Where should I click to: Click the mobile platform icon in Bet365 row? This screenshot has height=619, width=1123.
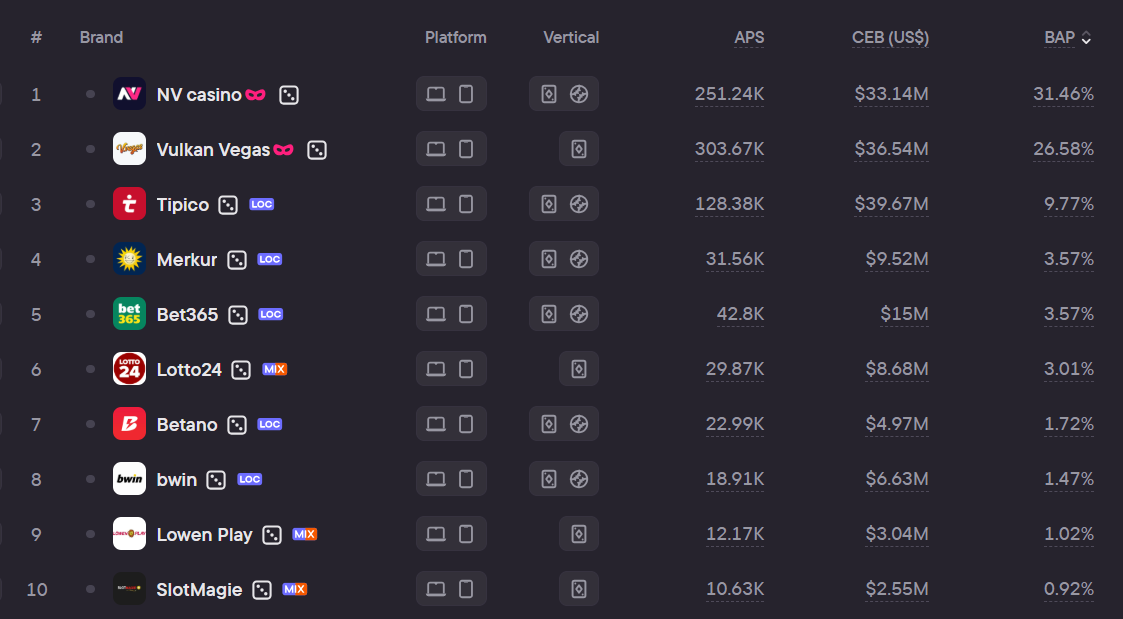tap(466, 314)
